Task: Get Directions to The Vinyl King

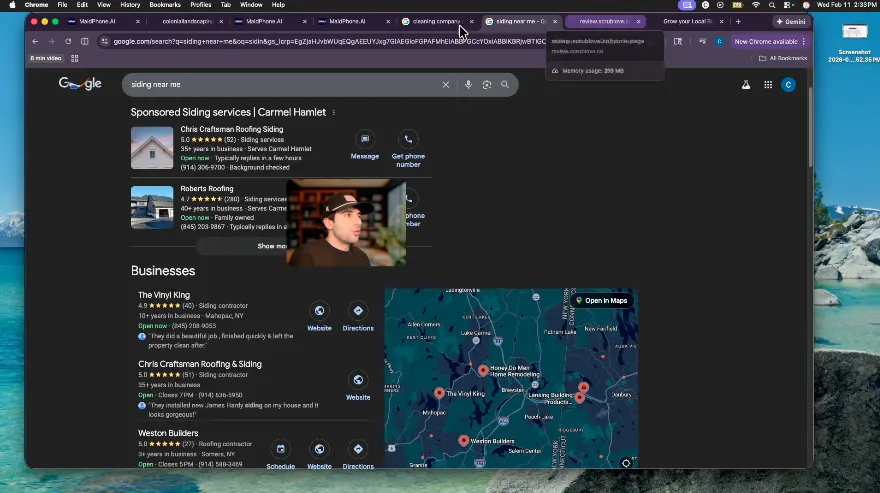Action: click(358, 311)
